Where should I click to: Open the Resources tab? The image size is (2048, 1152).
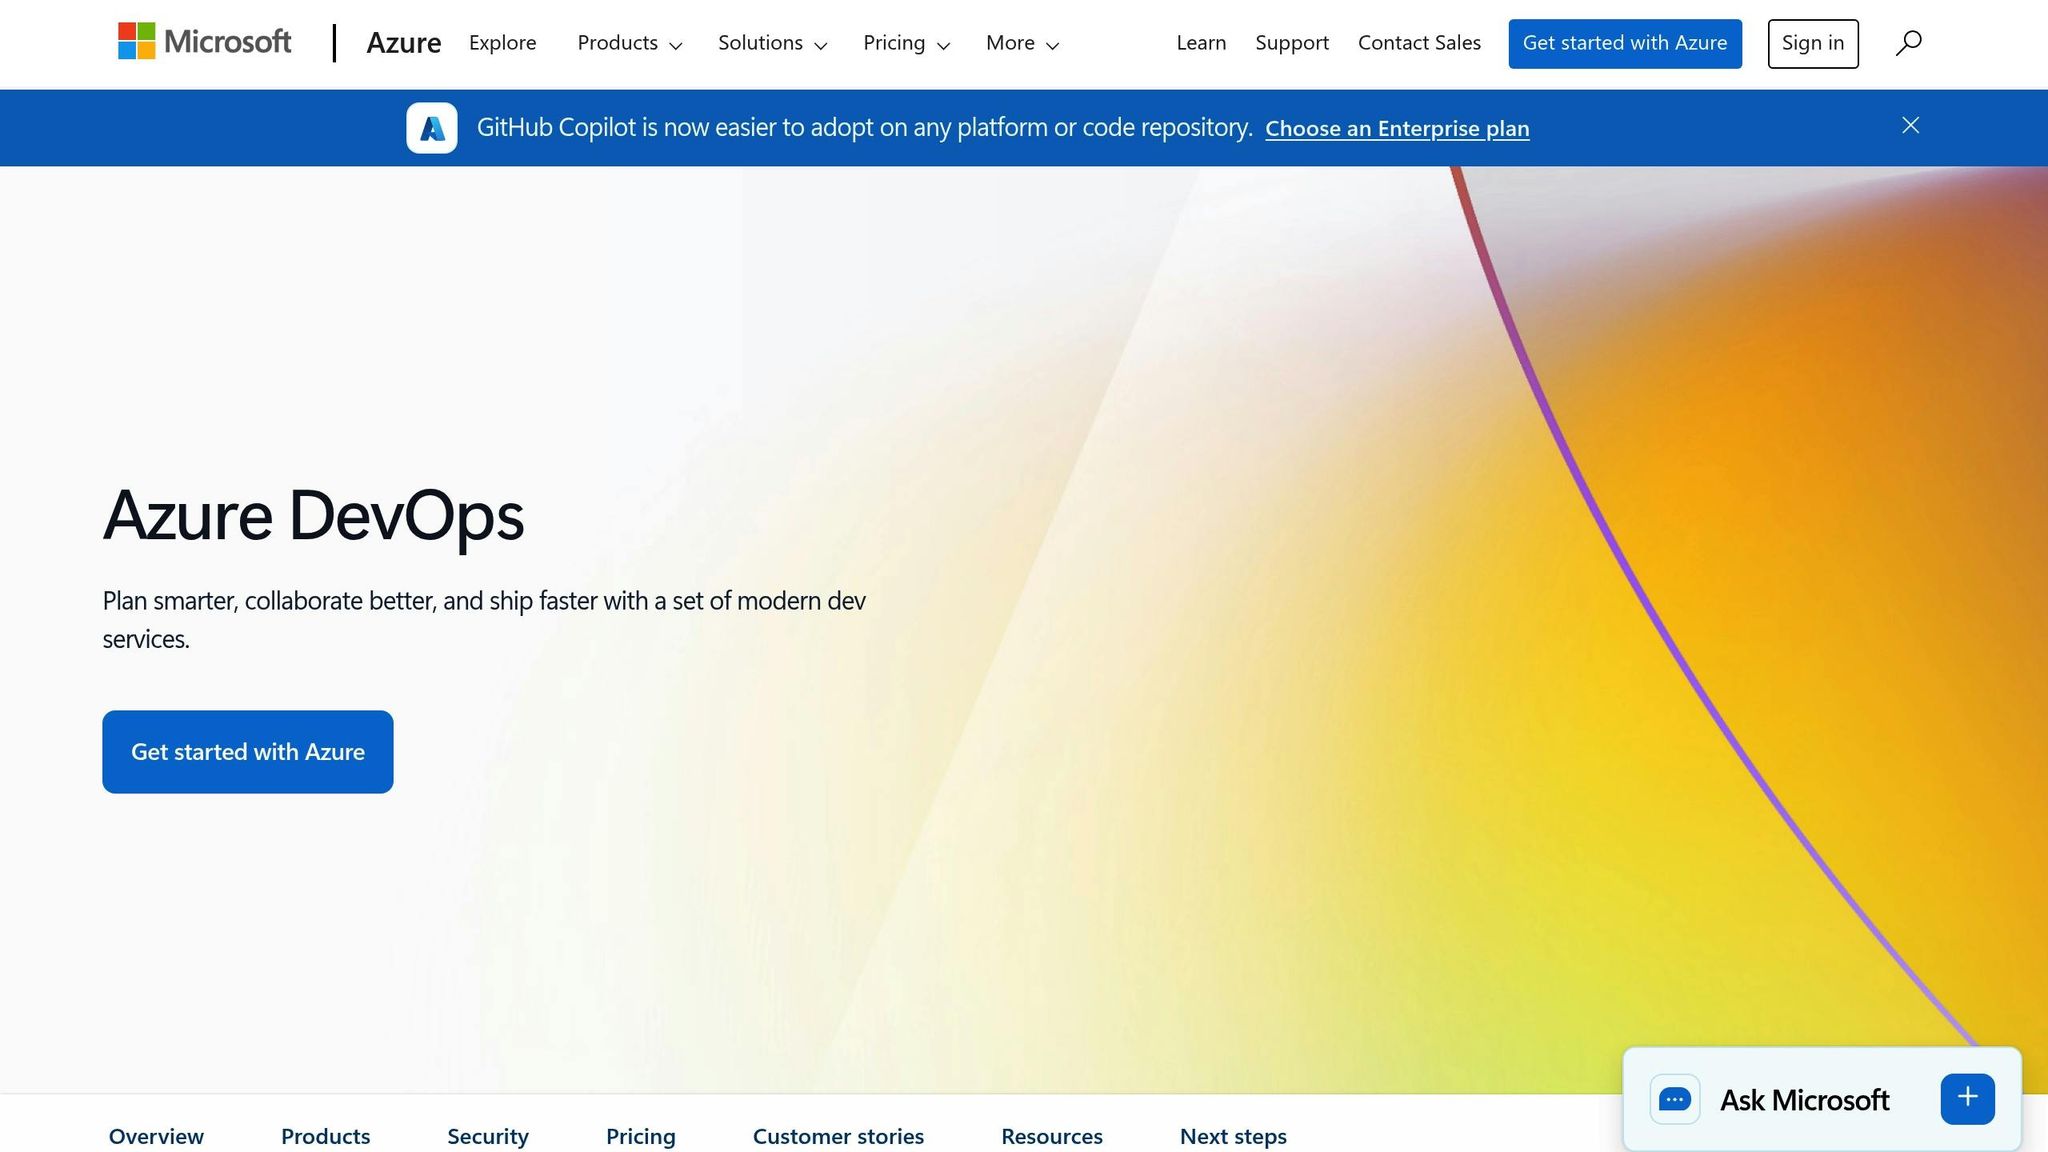(x=1051, y=1136)
